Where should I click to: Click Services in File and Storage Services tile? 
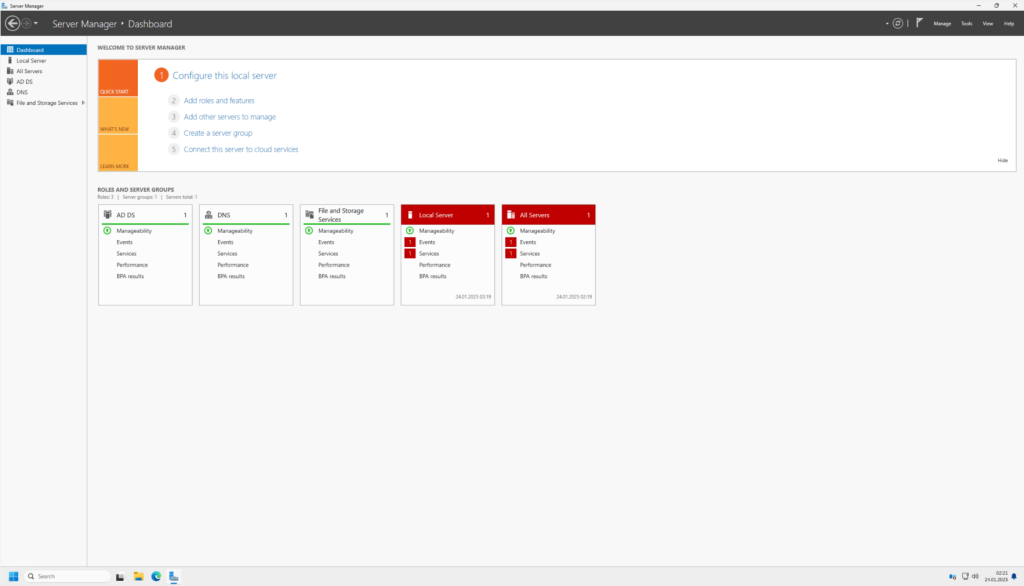pyautogui.click(x=328, y=253)
